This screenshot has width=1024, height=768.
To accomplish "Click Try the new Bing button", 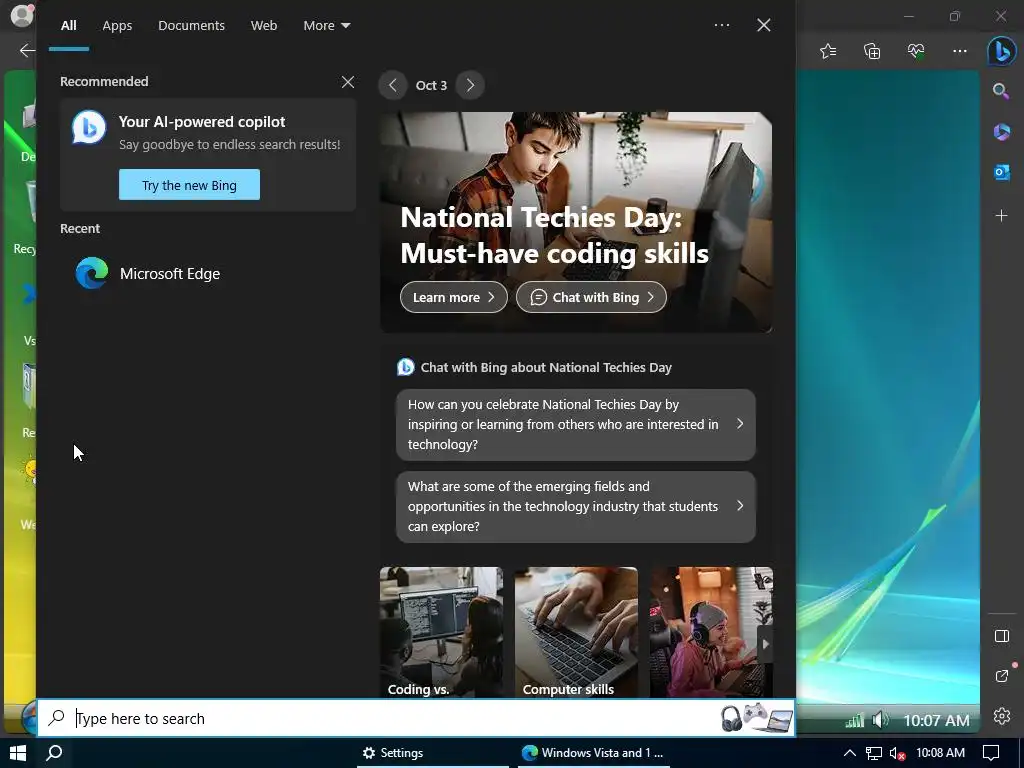I will click(189, 185).
